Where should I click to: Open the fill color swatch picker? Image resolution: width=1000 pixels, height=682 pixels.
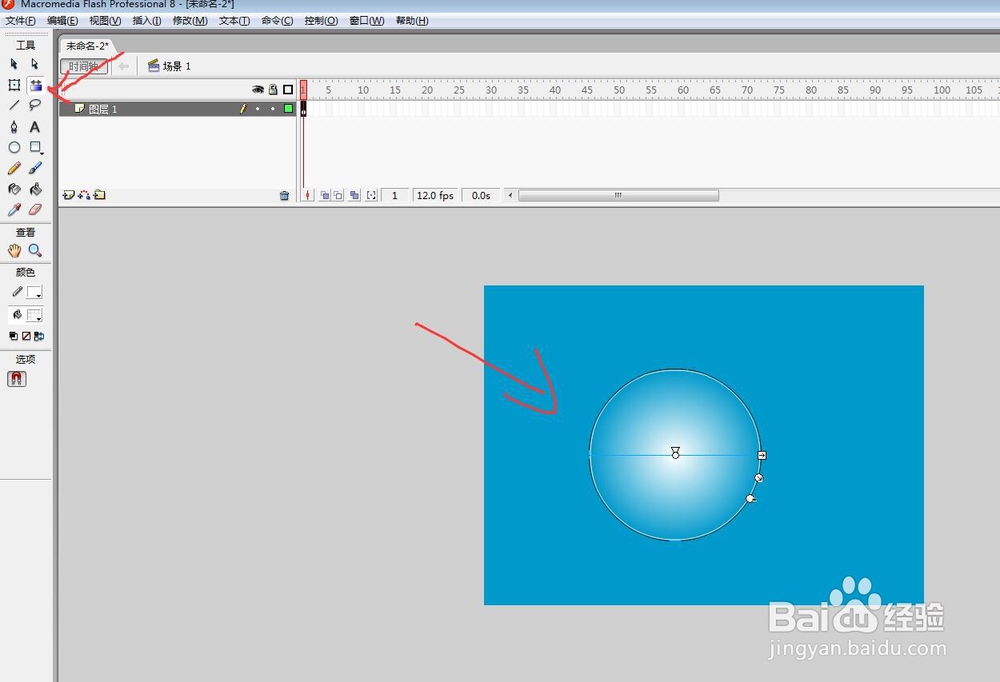tap(34, 315)
